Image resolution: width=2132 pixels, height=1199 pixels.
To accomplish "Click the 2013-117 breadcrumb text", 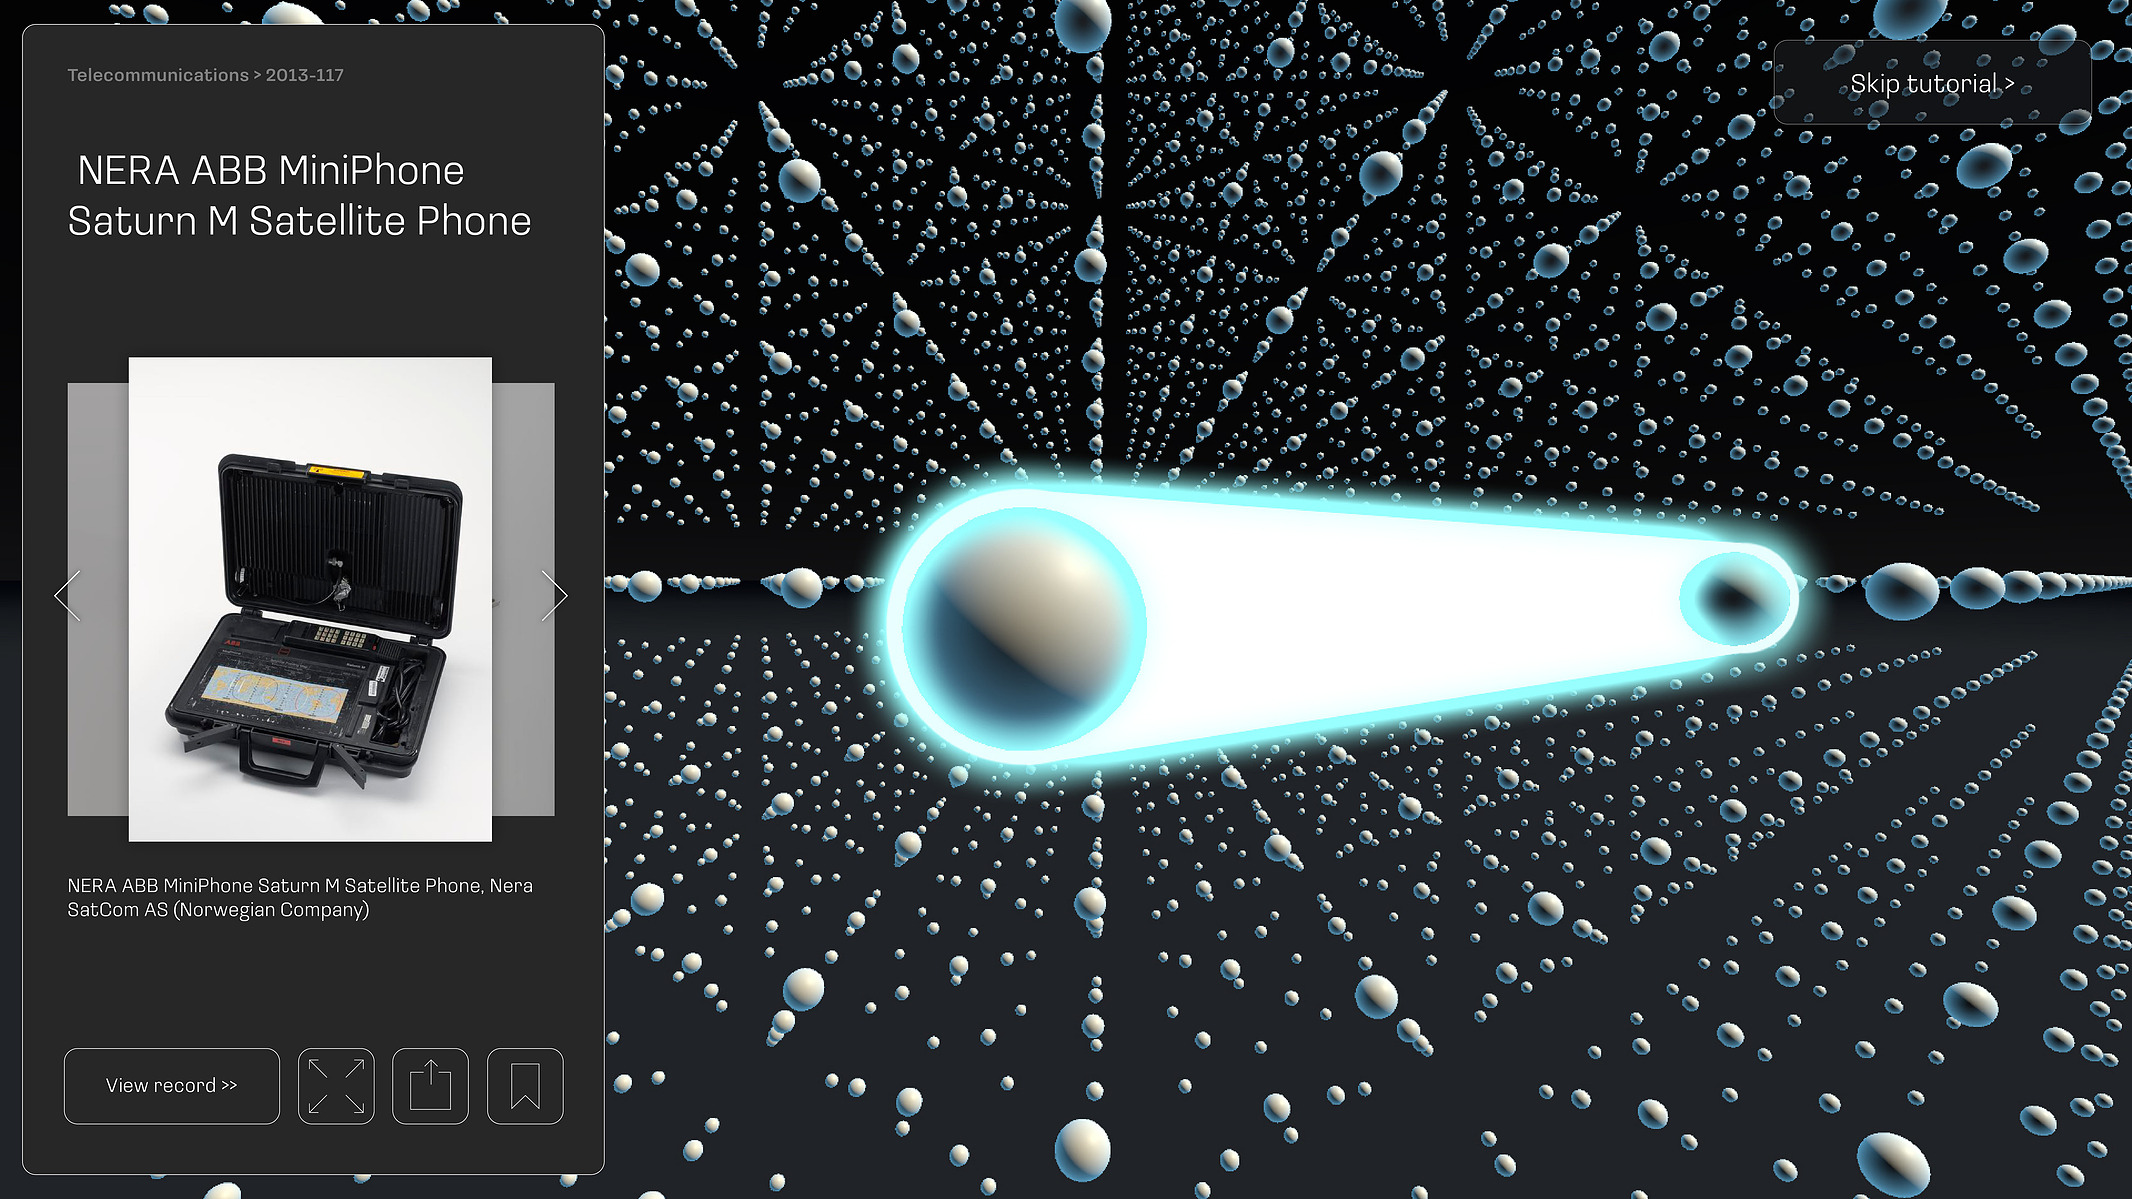I will click(305, 75).
